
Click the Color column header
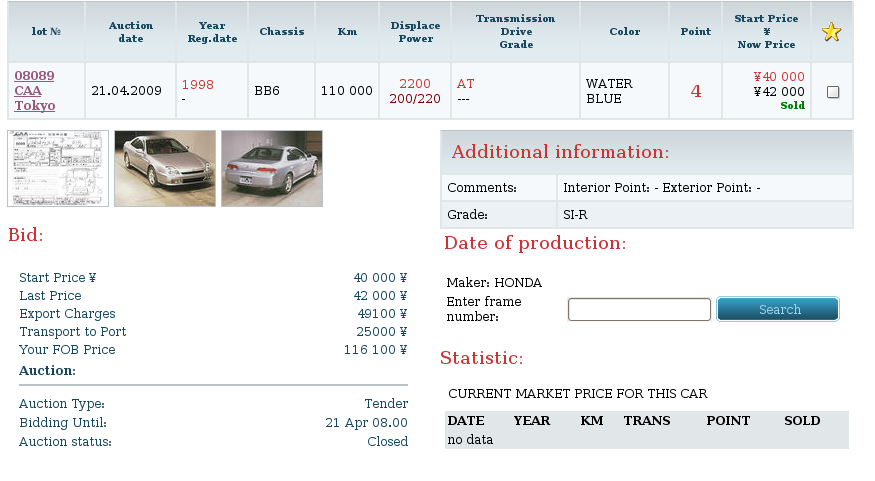tap(624, 32)
